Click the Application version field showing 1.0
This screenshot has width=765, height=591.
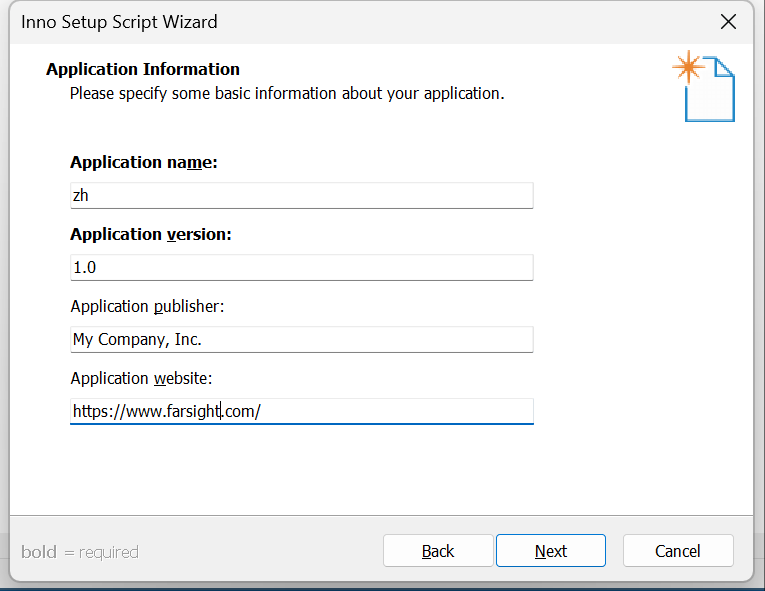coord(302,267)
